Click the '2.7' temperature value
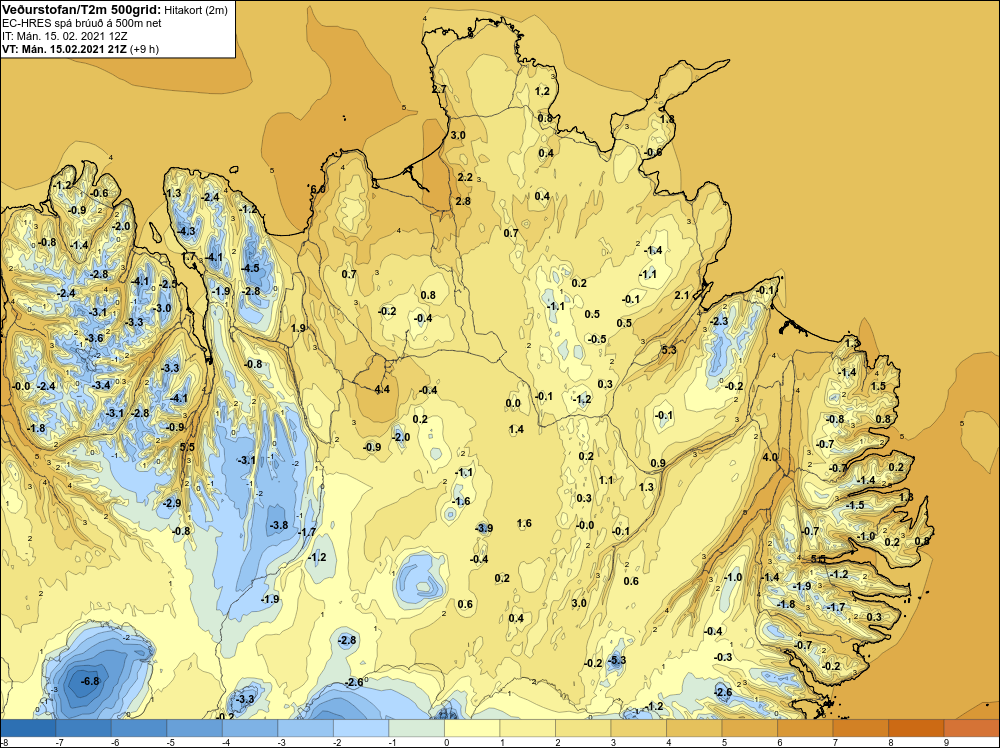Viewport: 1000px width, 748px height. coord(439,89)
